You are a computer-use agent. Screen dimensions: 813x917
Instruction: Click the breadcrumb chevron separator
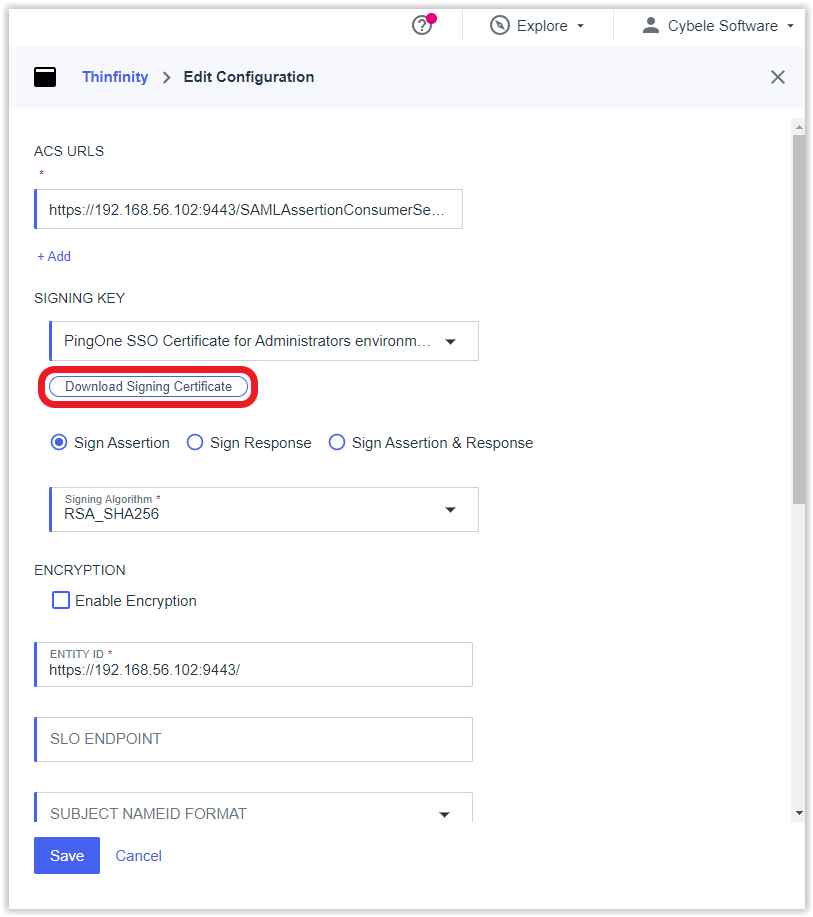pos(167,78)
